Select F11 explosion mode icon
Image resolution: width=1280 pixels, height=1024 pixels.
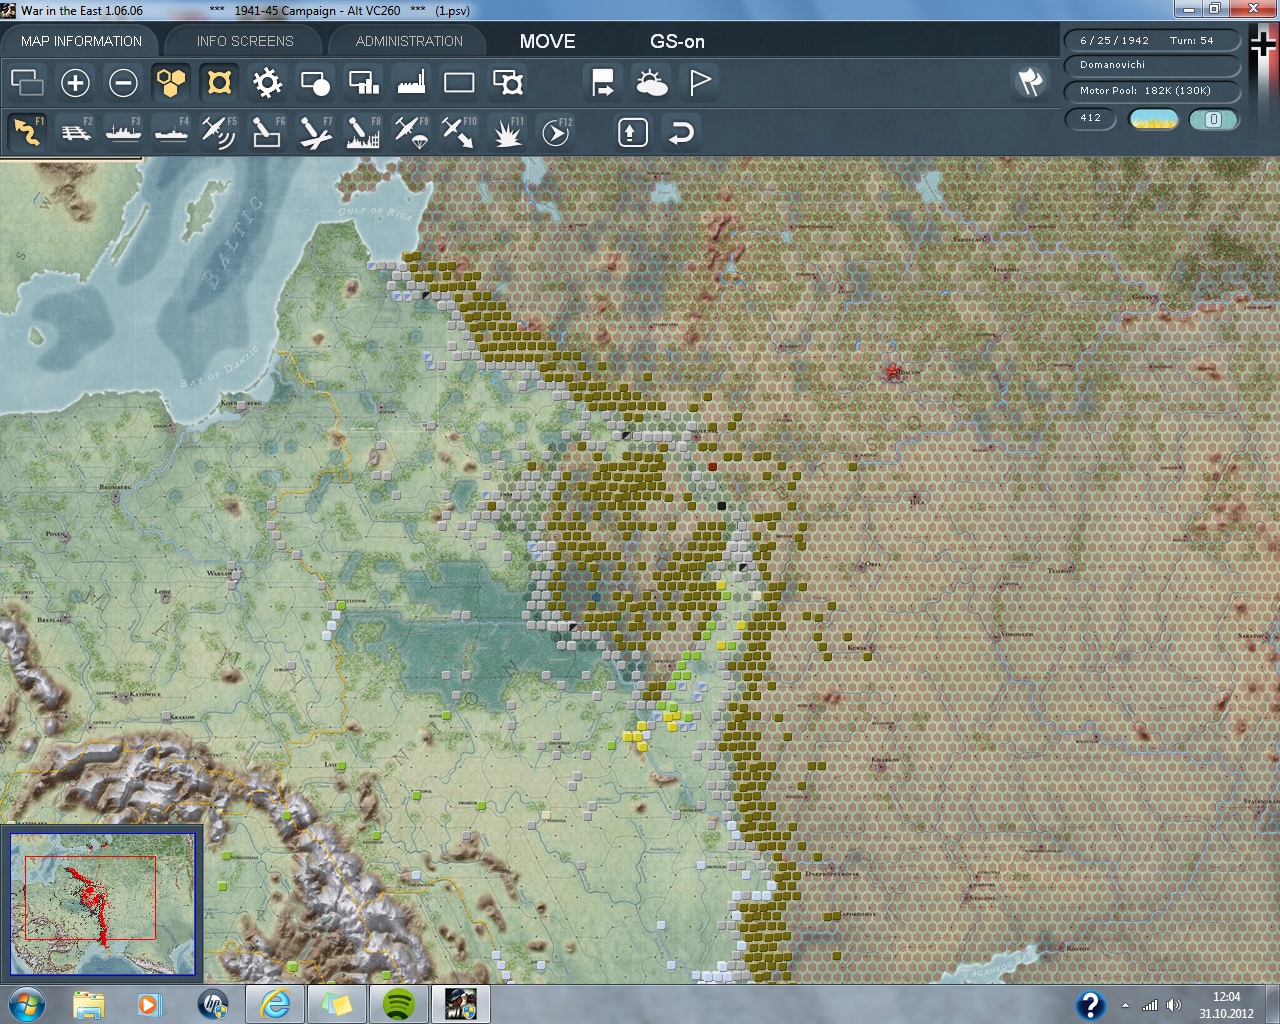pos(507,132)
